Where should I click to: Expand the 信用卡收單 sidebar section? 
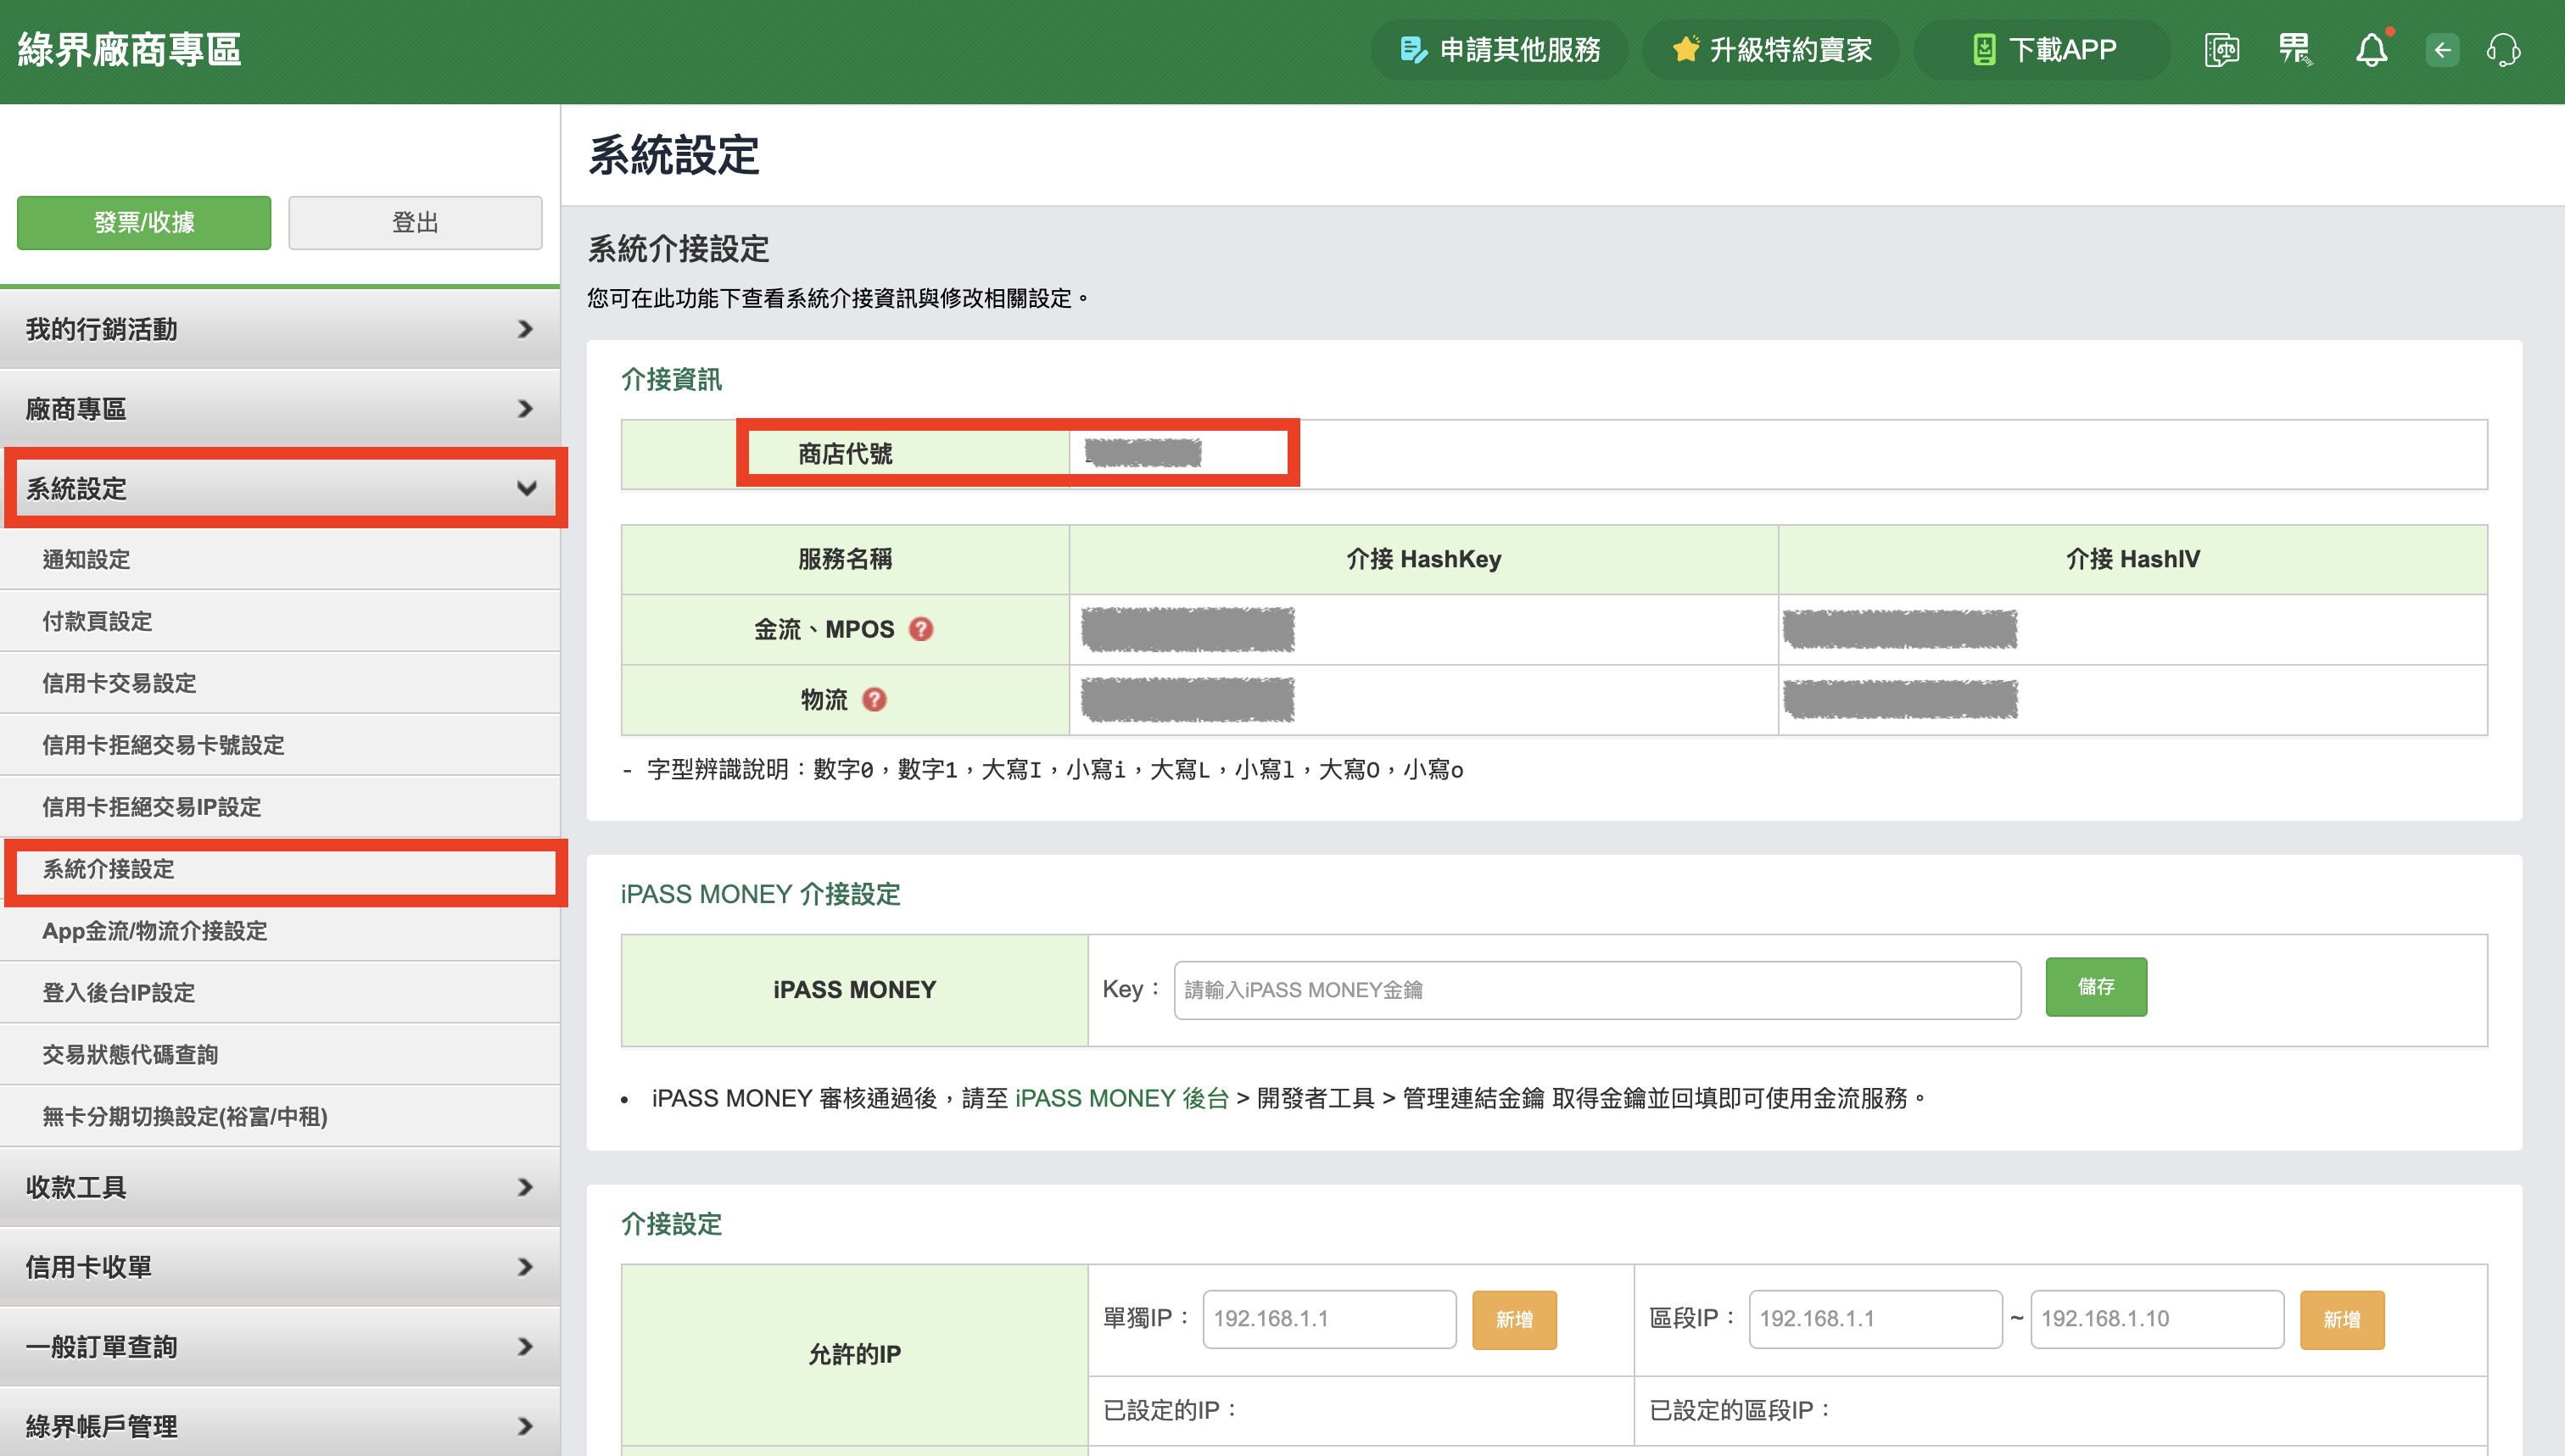coord(280,1267)
